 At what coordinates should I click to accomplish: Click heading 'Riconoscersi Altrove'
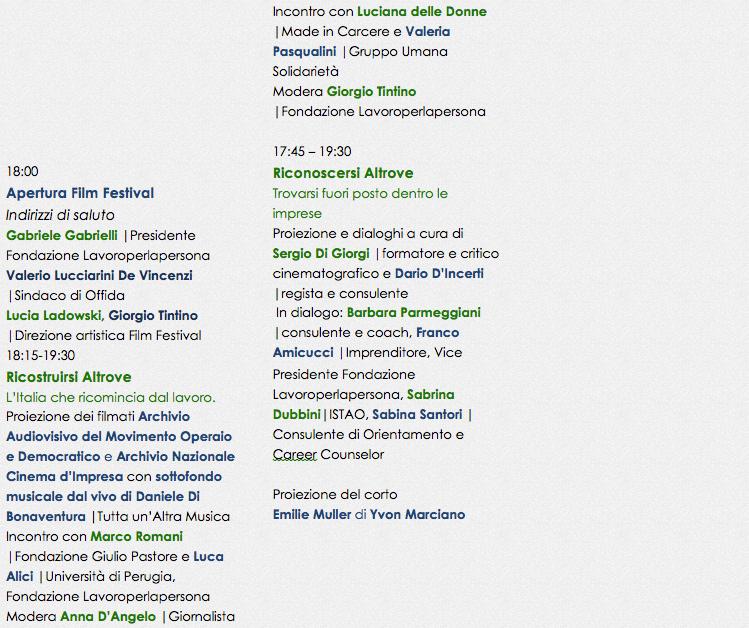pyautogui.click(x=342, y=173)
